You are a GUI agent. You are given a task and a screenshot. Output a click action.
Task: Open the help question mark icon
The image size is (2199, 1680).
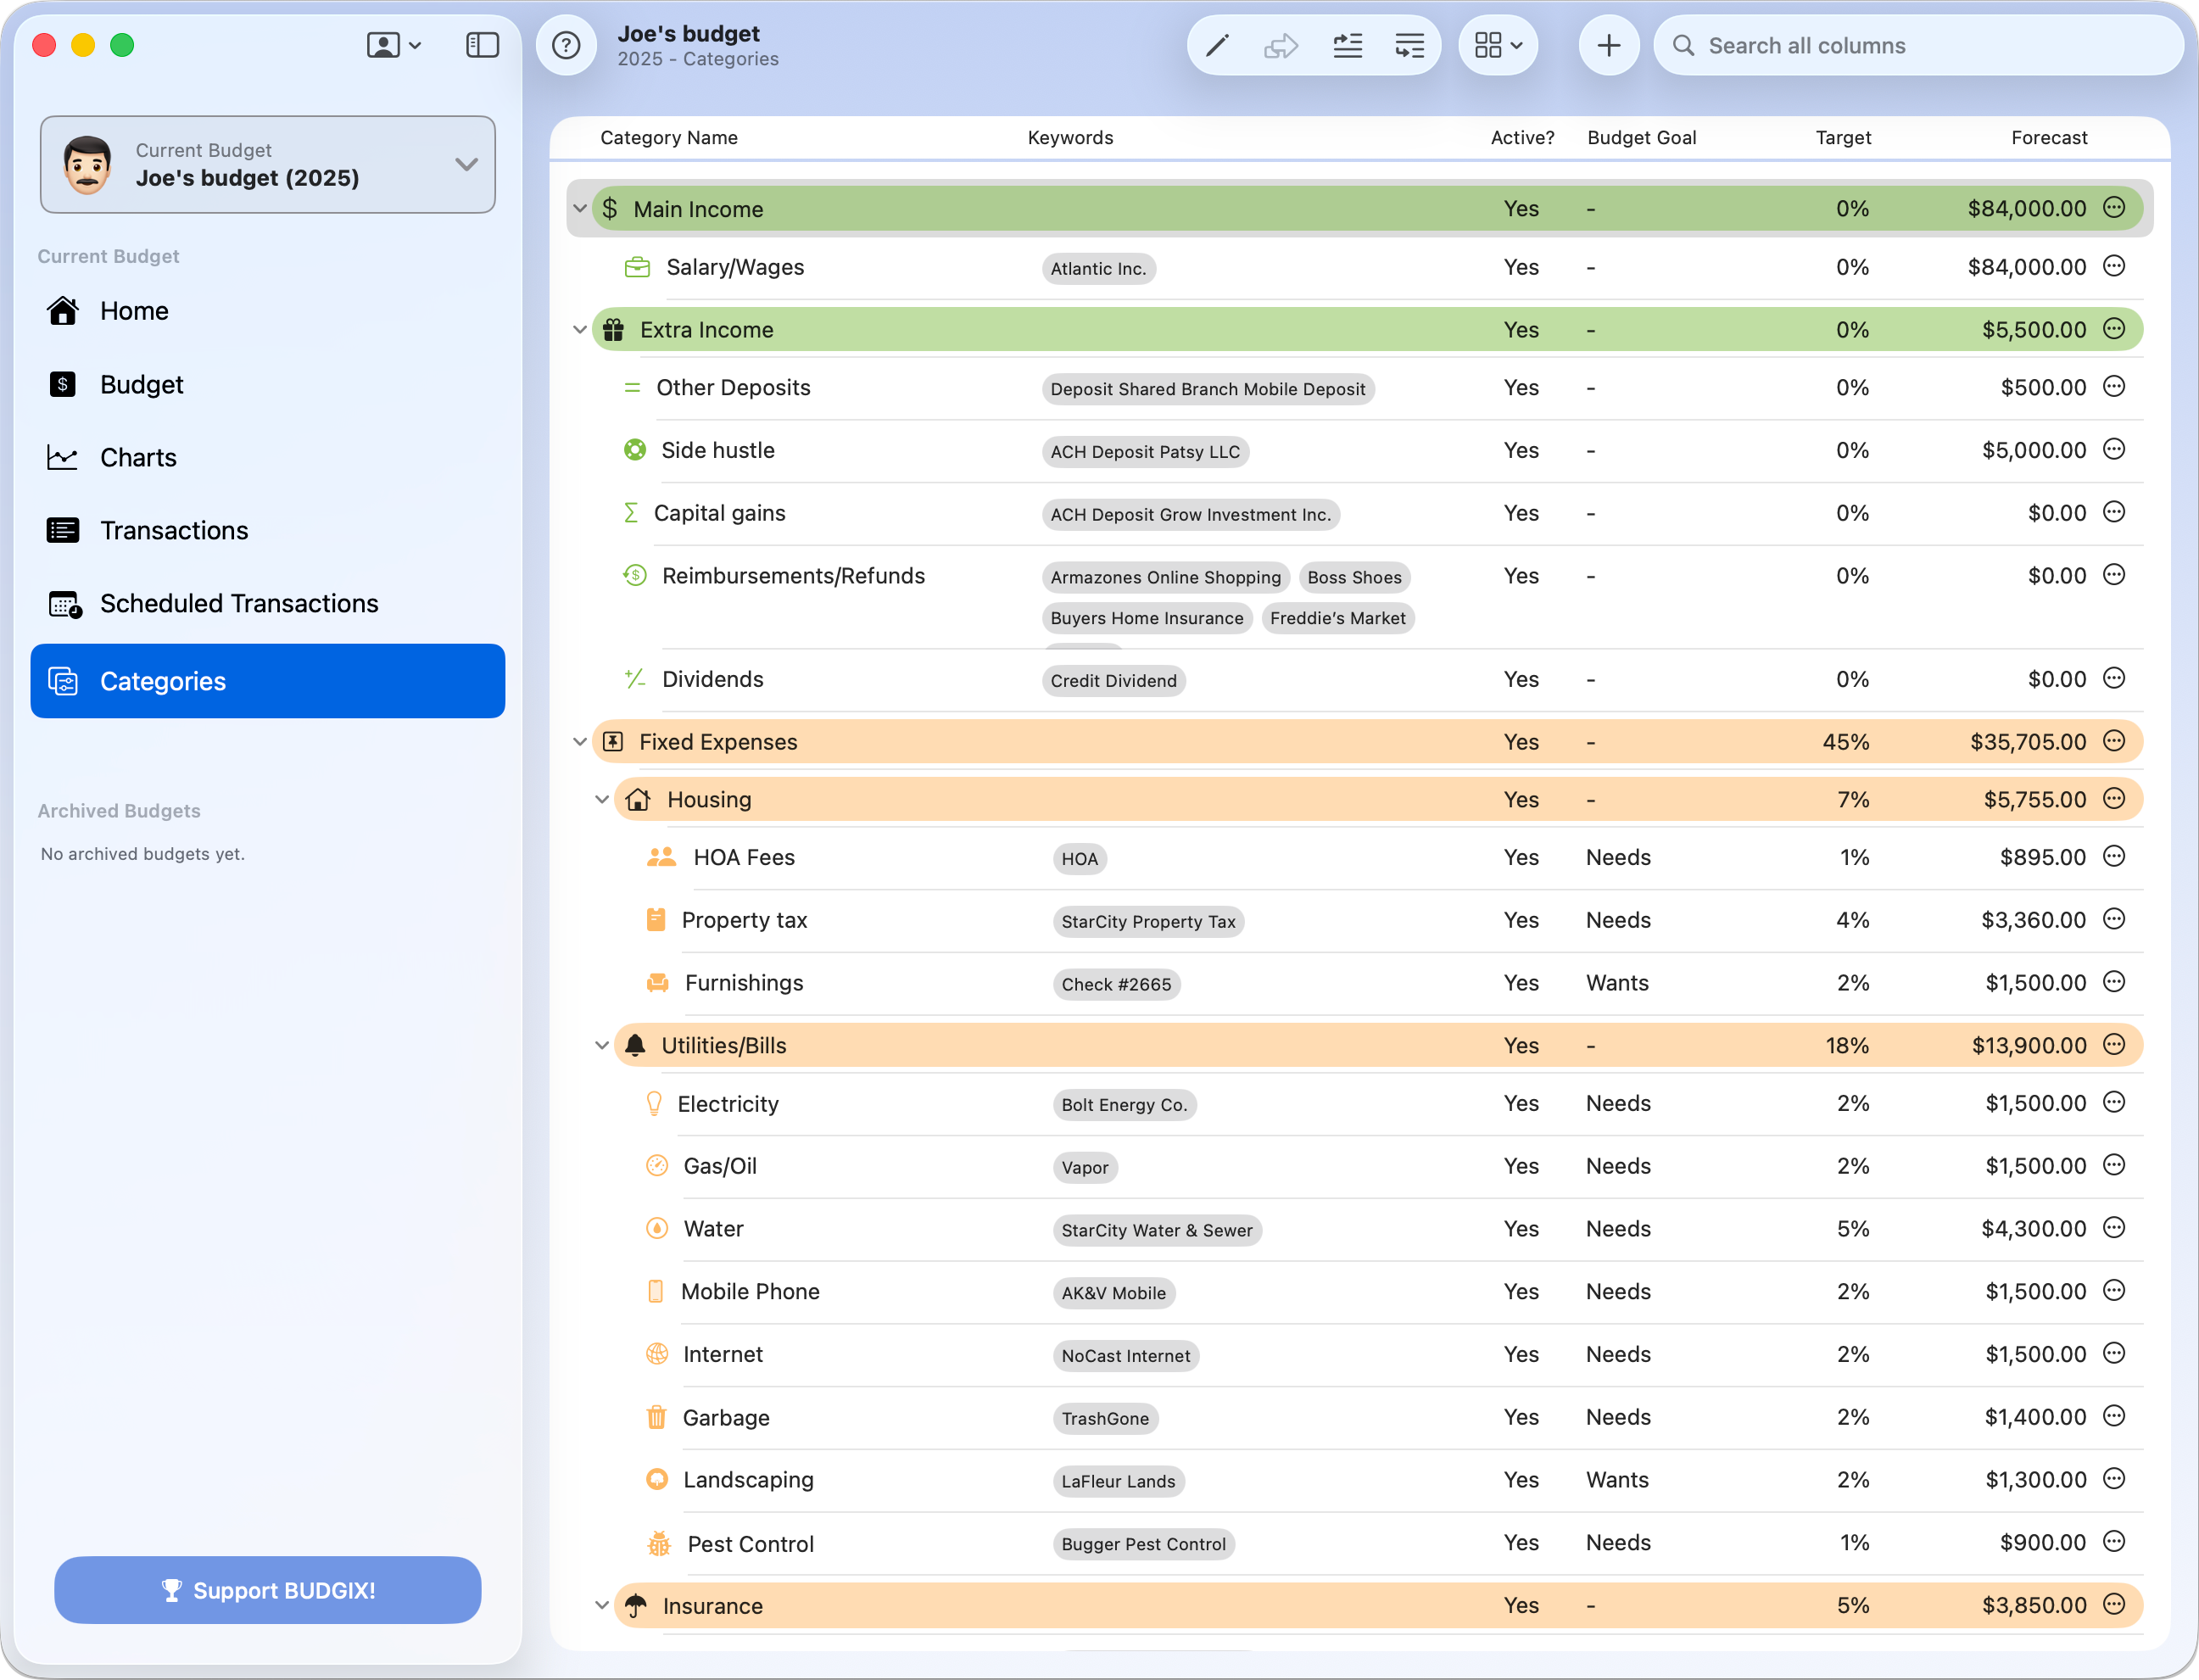[566, 45]
